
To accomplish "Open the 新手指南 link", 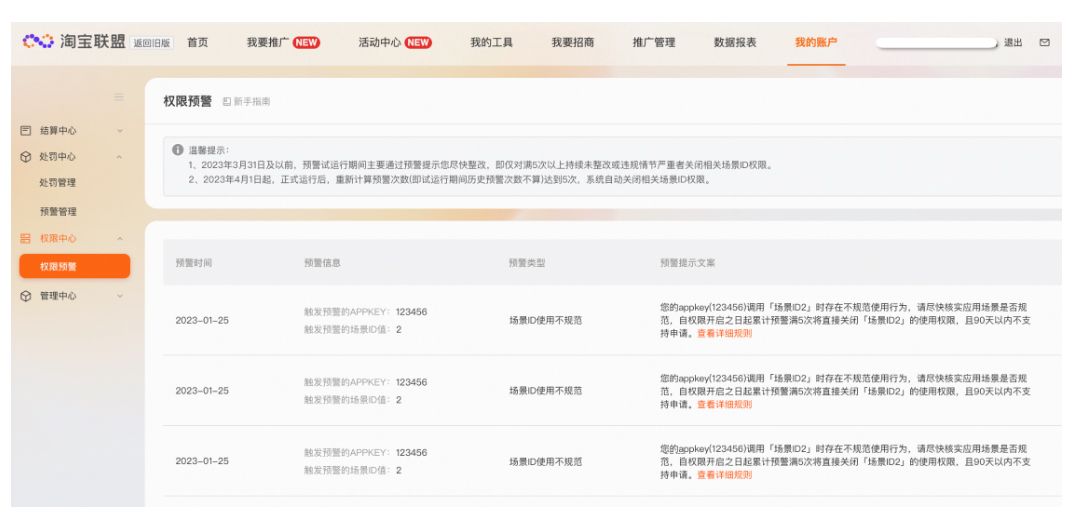I will [252, 101].
